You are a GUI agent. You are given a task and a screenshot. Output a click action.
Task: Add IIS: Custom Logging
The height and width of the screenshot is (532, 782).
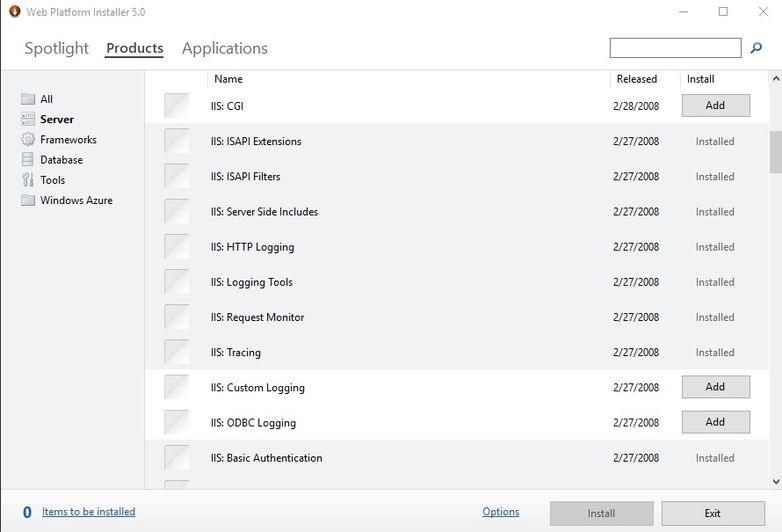click(716, 387)
